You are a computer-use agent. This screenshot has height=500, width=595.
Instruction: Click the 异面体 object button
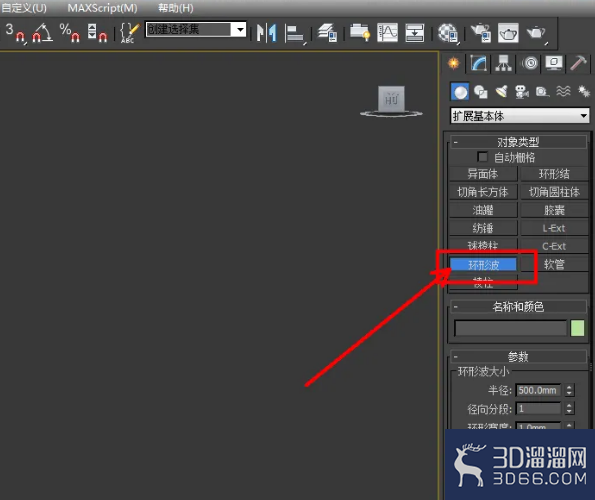483,174
